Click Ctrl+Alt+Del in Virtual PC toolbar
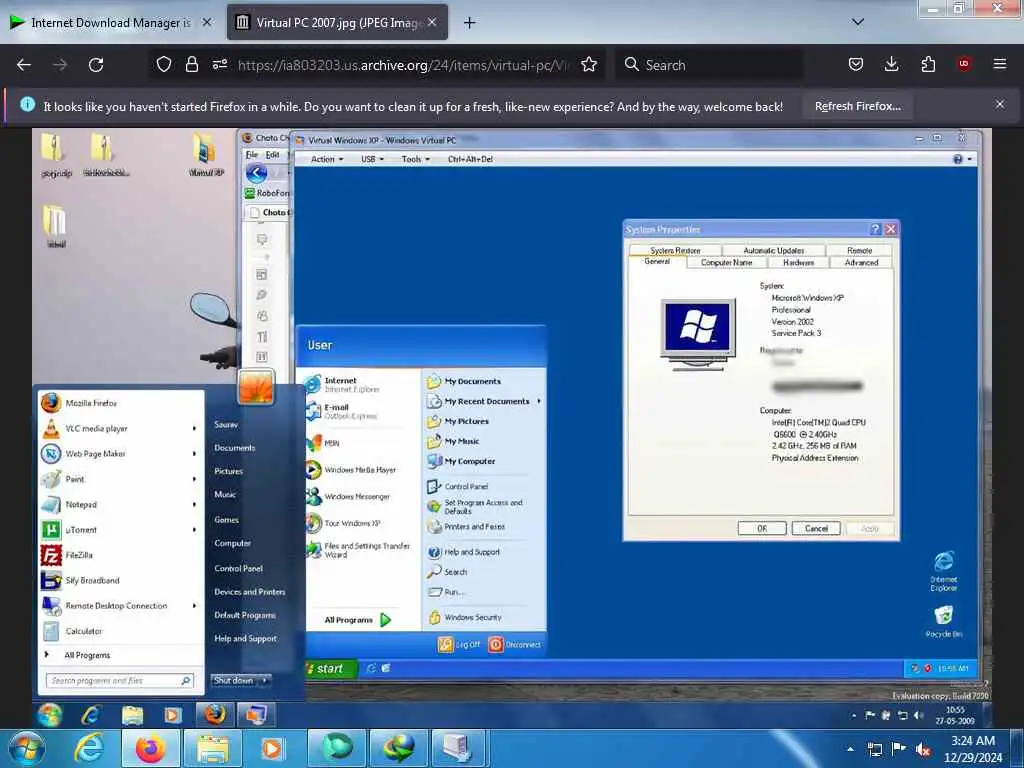 tap(470, 159)
